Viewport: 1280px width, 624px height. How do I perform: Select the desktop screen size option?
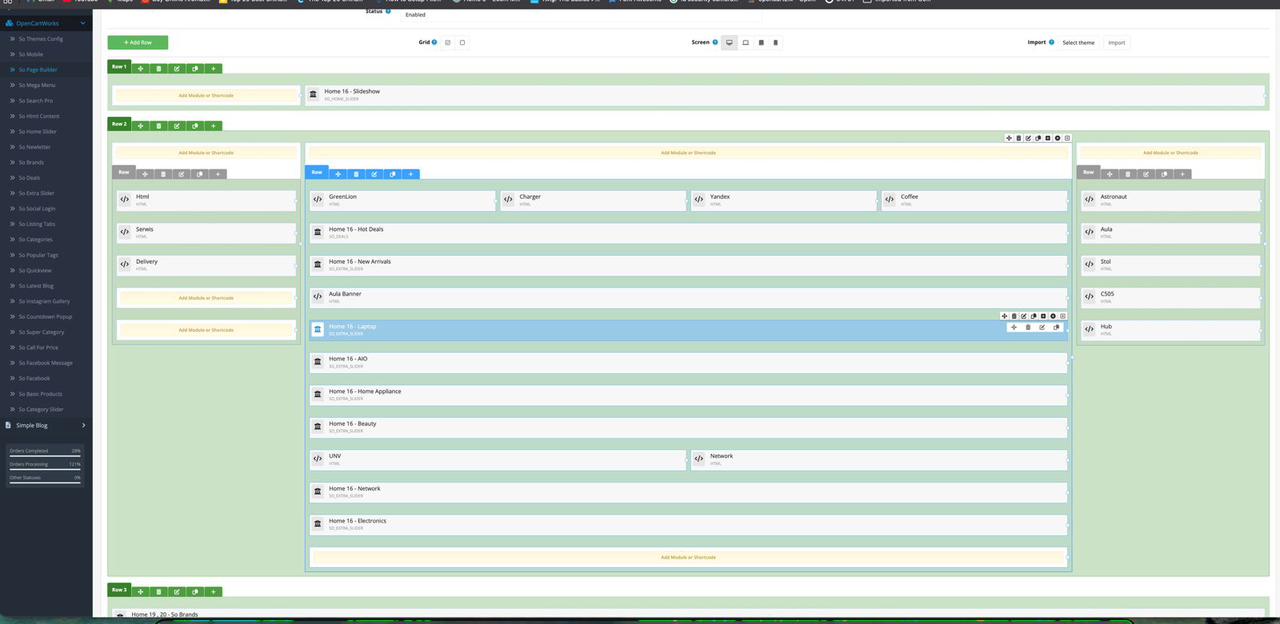729,43
